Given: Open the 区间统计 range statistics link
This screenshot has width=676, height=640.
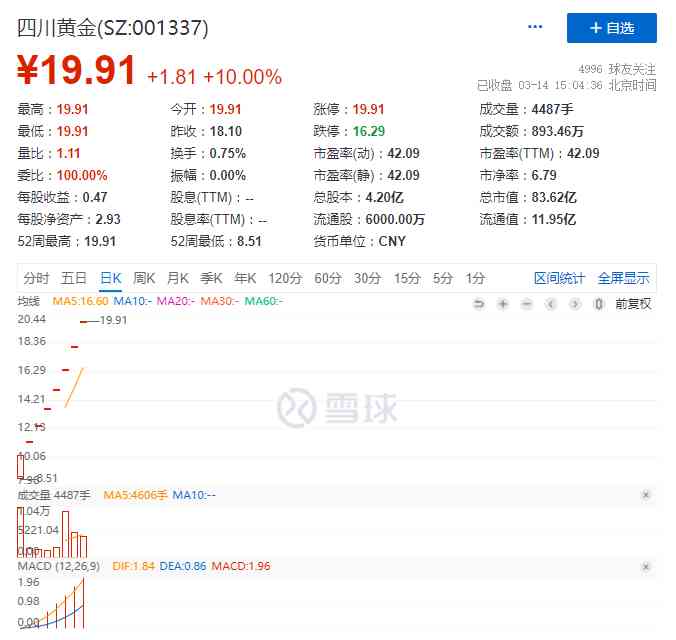Looking at the screenshot, I should 559,278.
